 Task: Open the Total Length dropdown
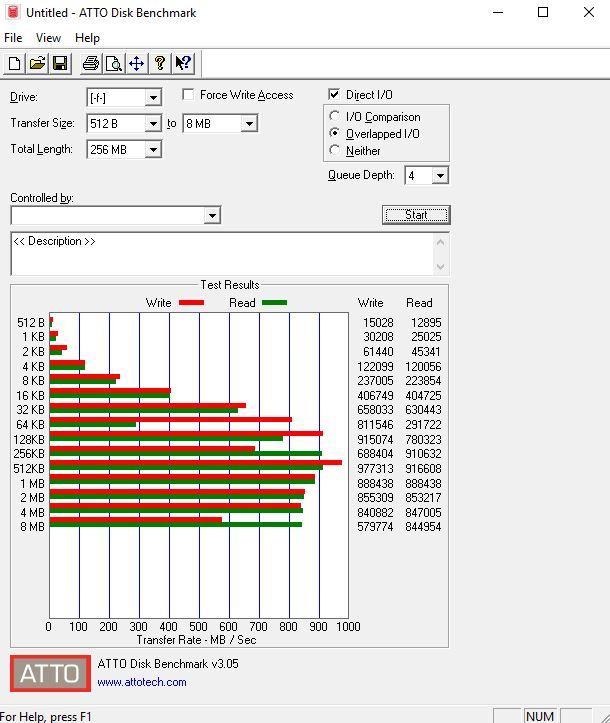pyautogui.click(x=153, y=150)
